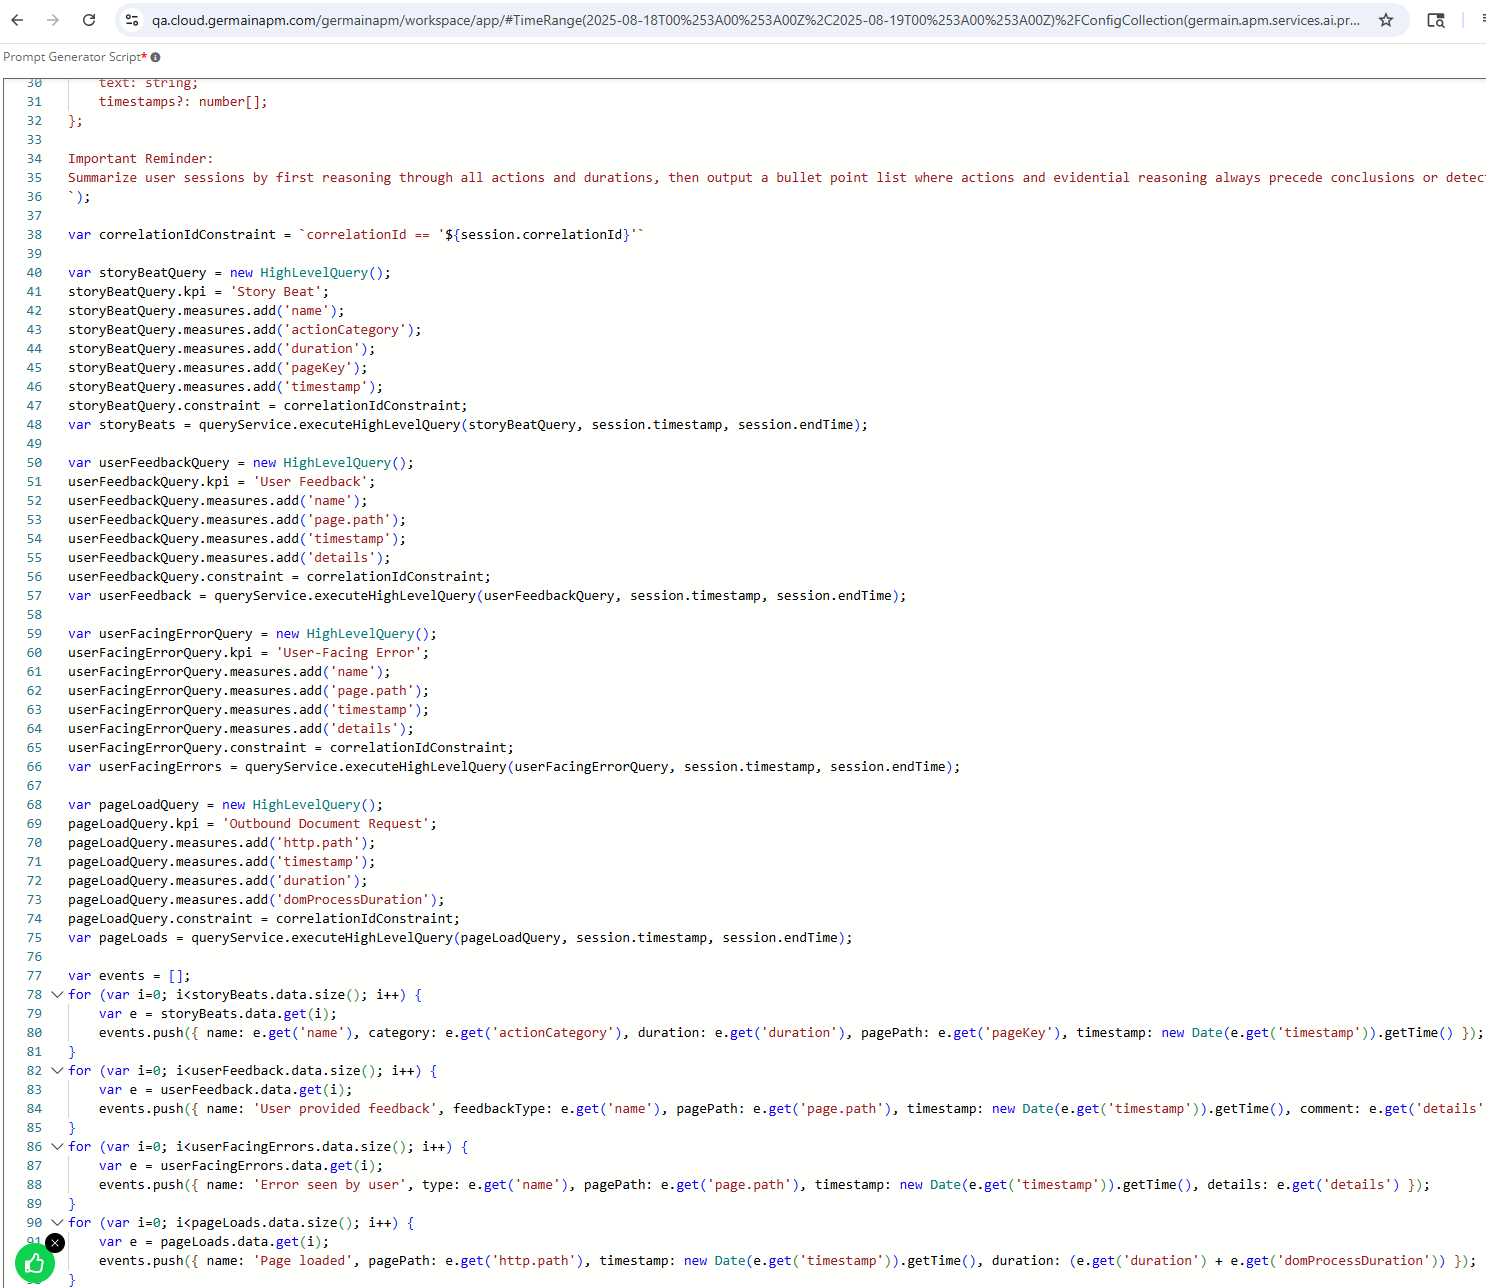This screenshot has width=1486, height=1288.
Task: Click the green thumbs-up feedback button
Action: pos(34,1263)
